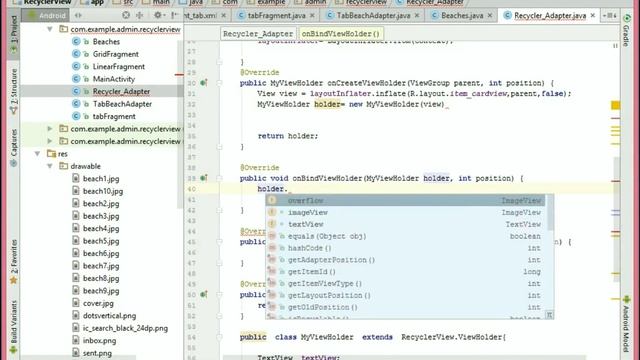Image resolution: width=640 pixels, height=360 pixels.
Task: Open the Project tool window tab
Action: coord(14,35)
